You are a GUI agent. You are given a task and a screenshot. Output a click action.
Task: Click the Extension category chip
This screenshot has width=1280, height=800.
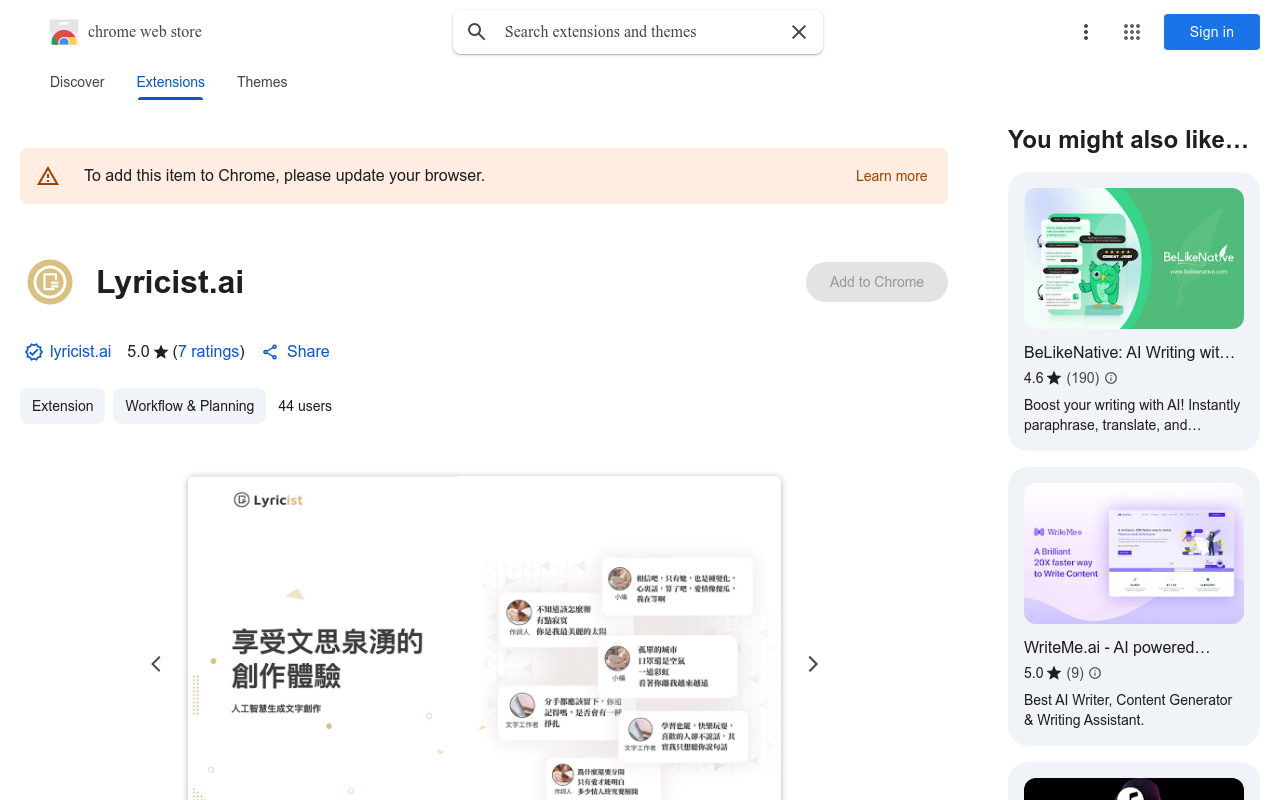(62, 406)
